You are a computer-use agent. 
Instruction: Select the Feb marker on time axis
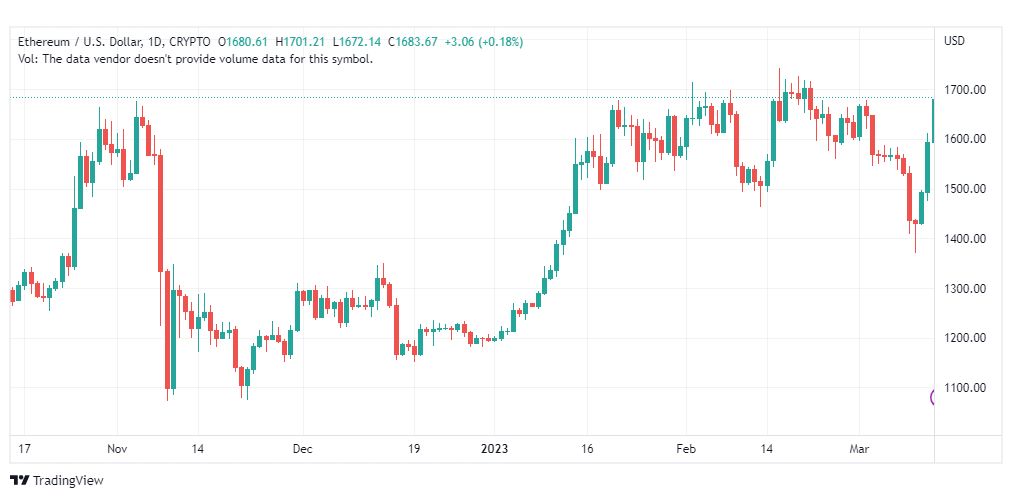(x=684, y=449)
